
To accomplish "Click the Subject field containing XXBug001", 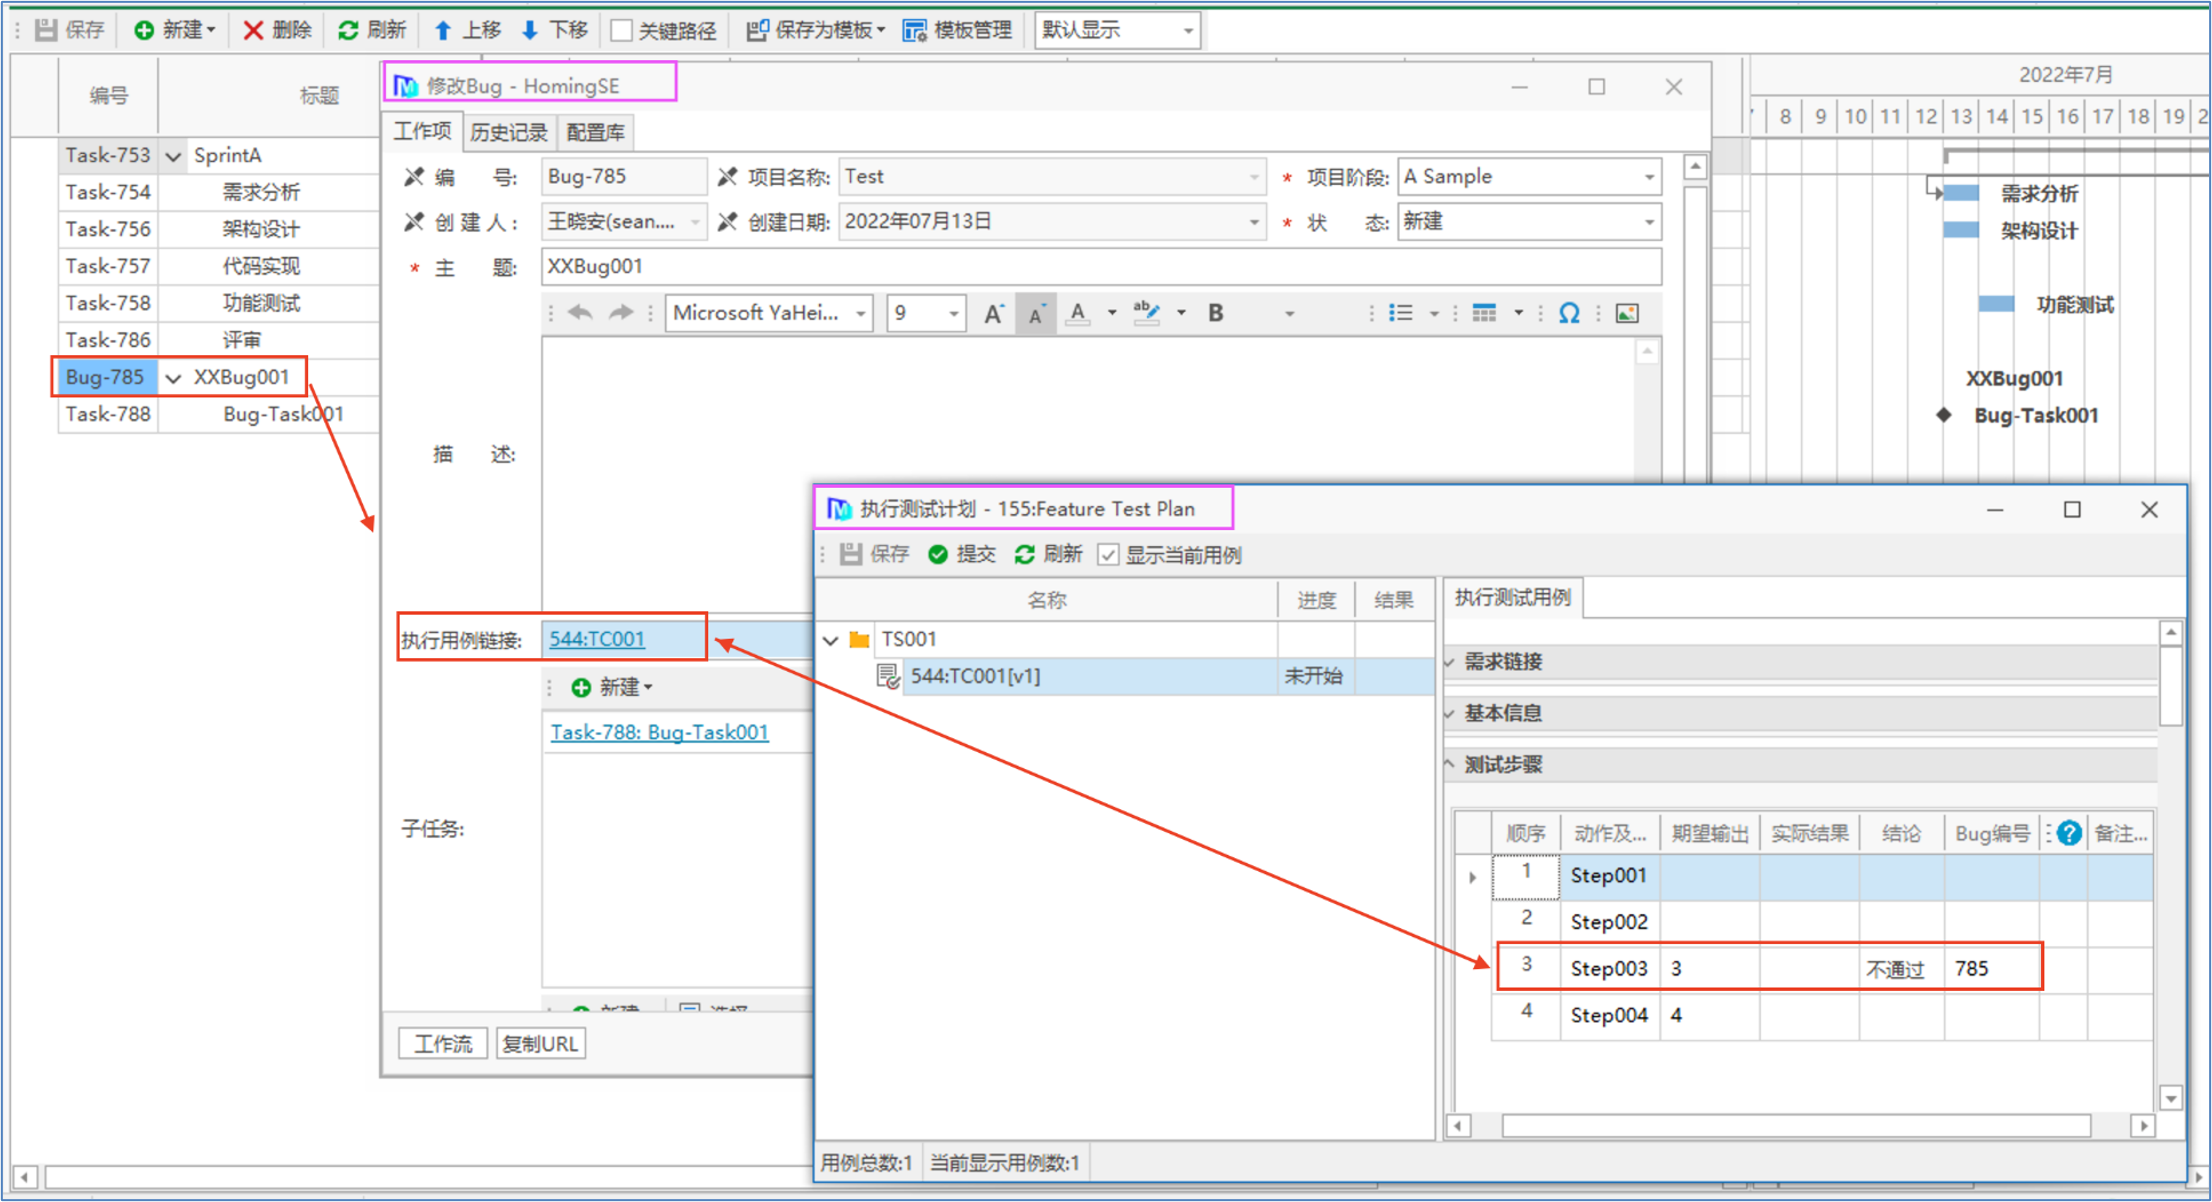I will tap(1101, 267).
